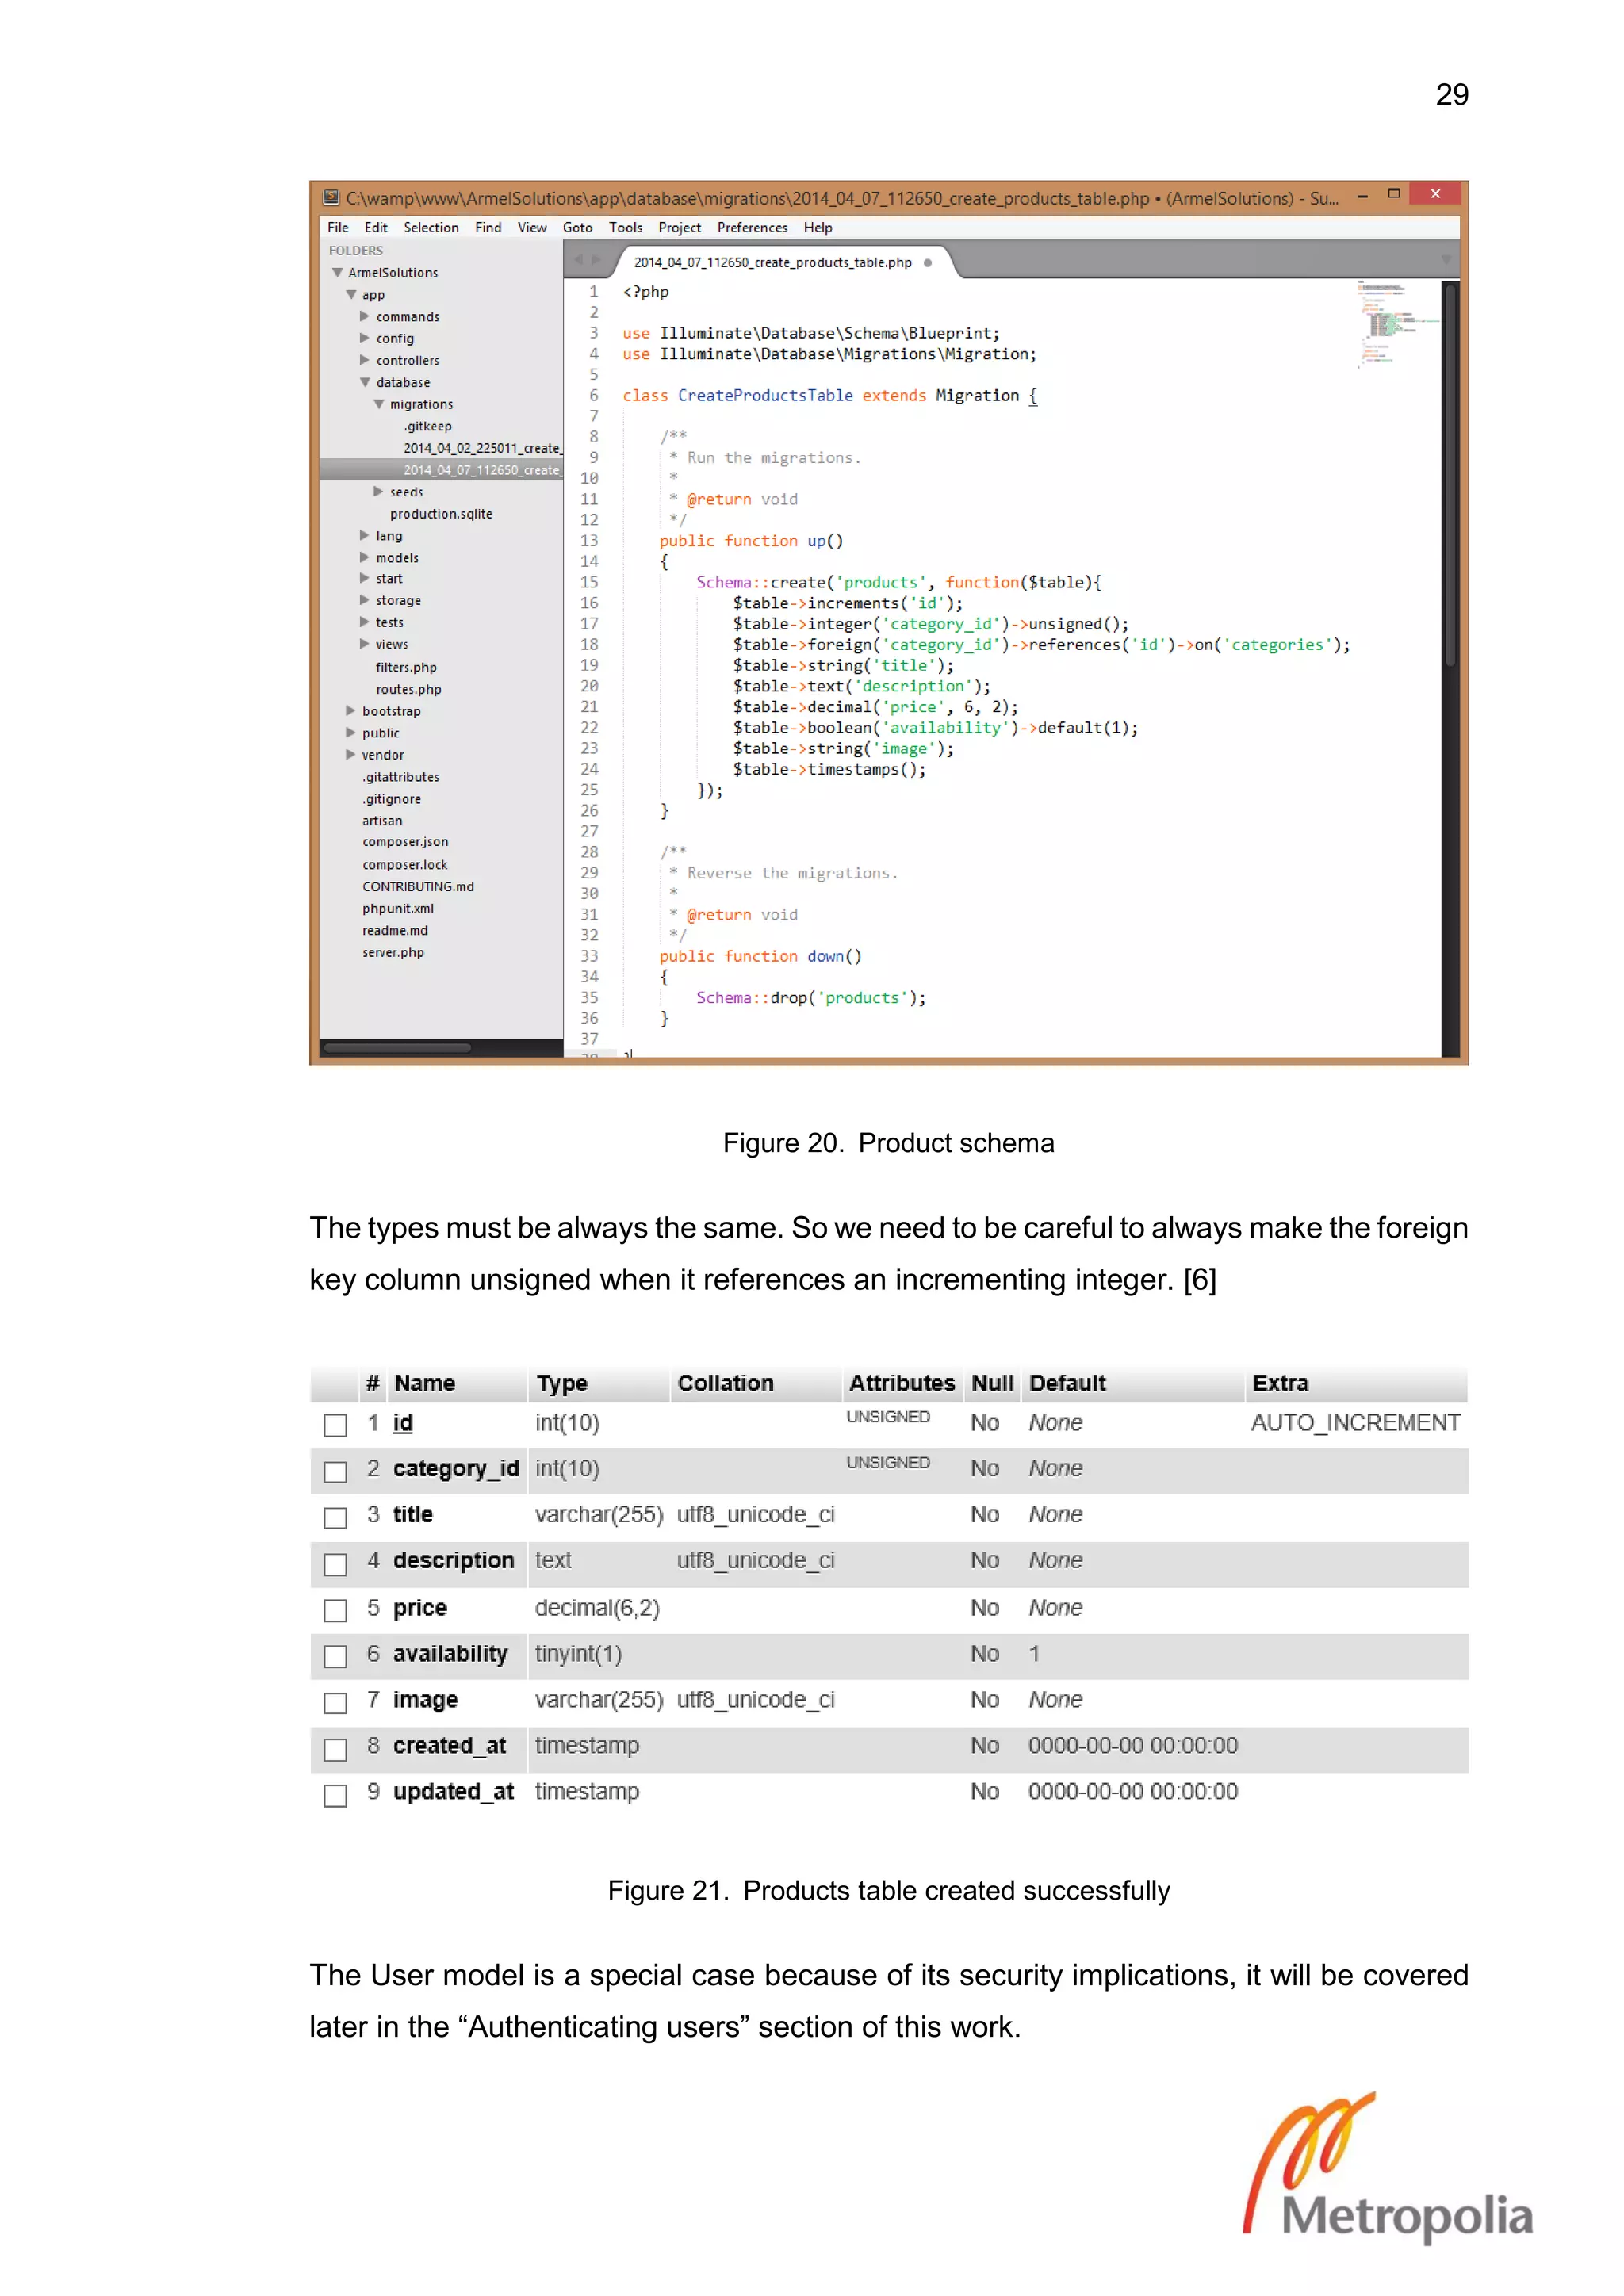This screenshot has width=1624, height=2296.
Task: Open composer.json in the sidebar
Action: [405, 842]
